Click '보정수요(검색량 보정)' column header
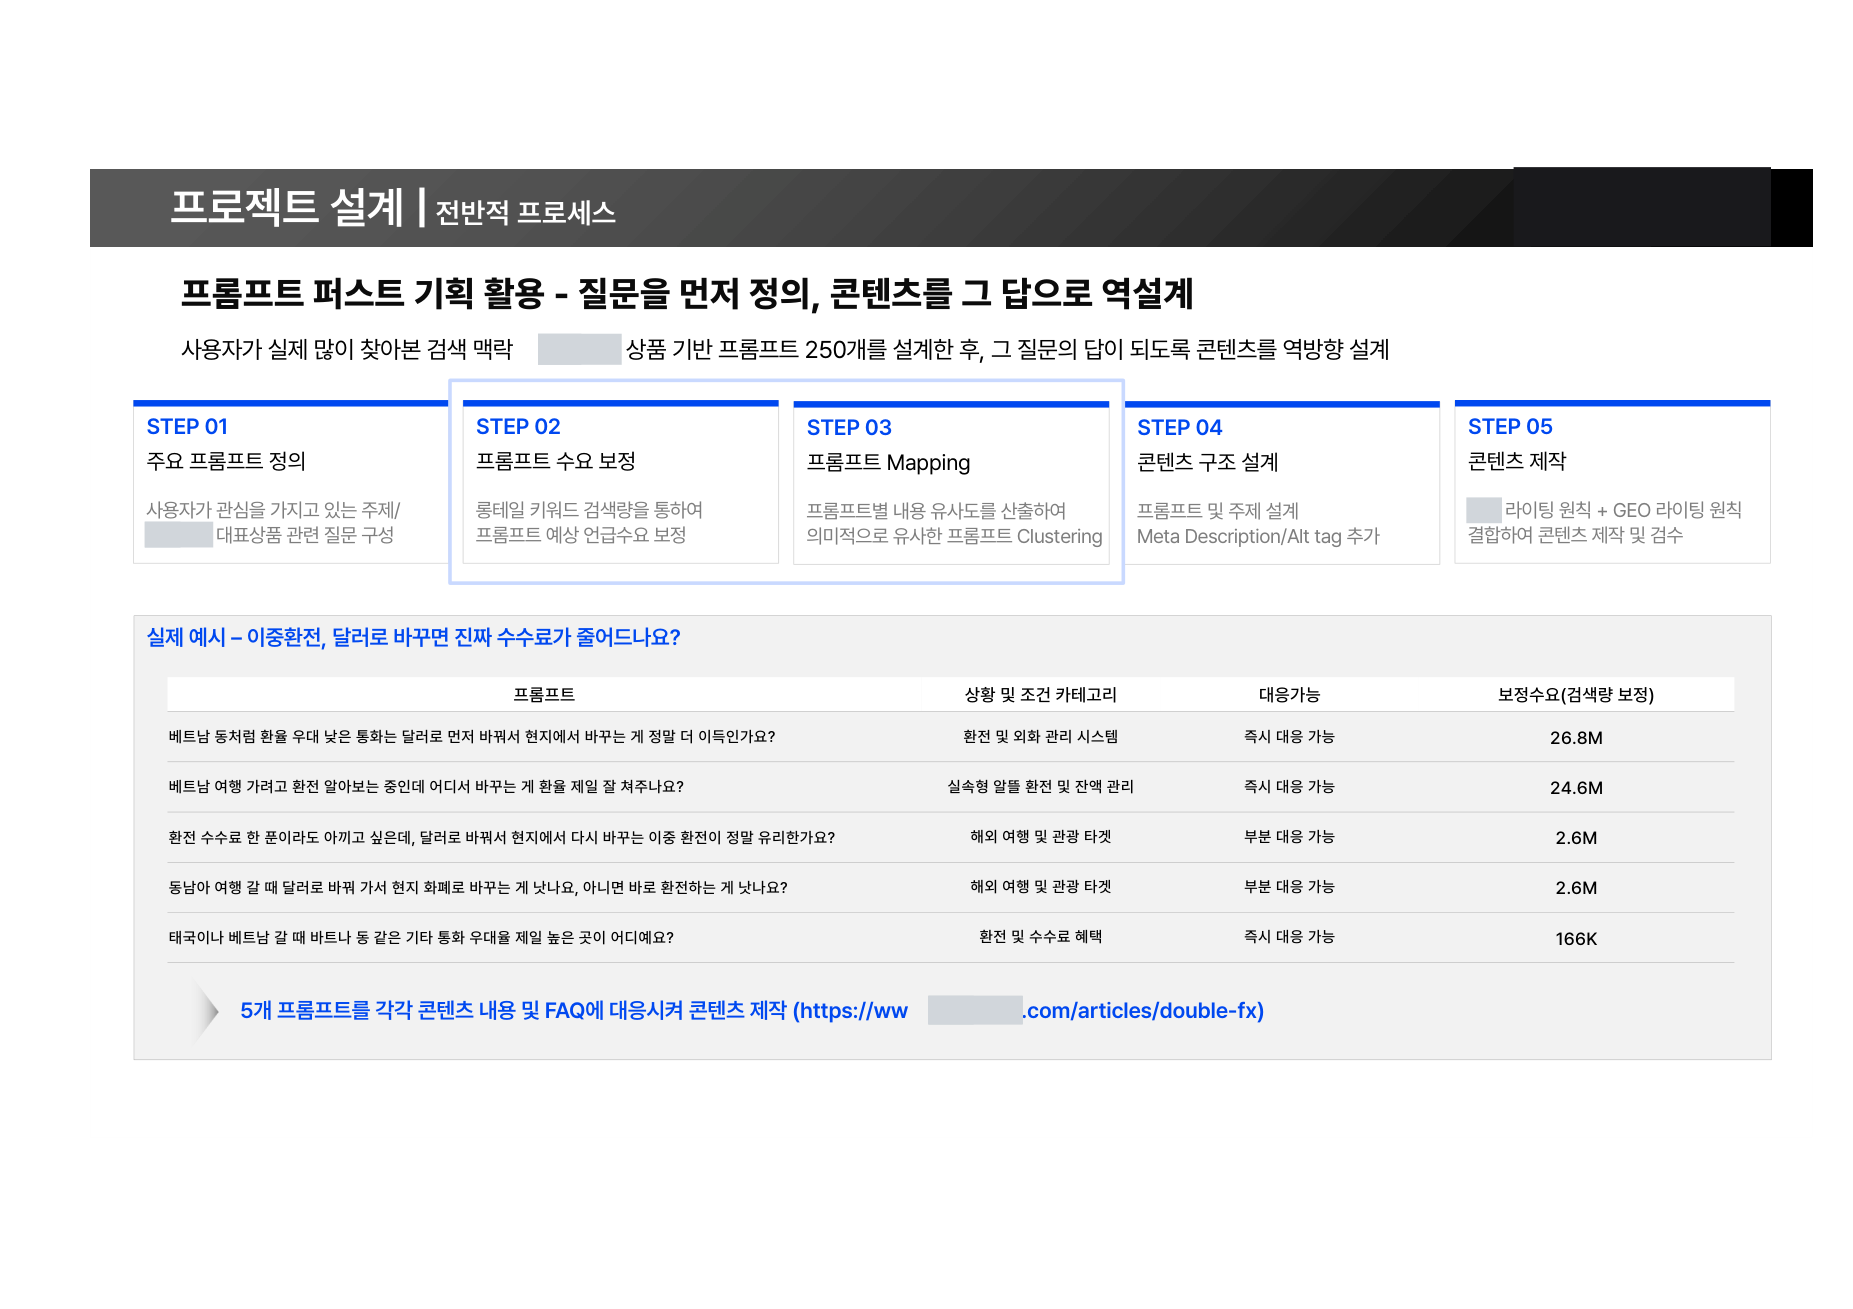The image size is (1853, 1309). 1576,695
